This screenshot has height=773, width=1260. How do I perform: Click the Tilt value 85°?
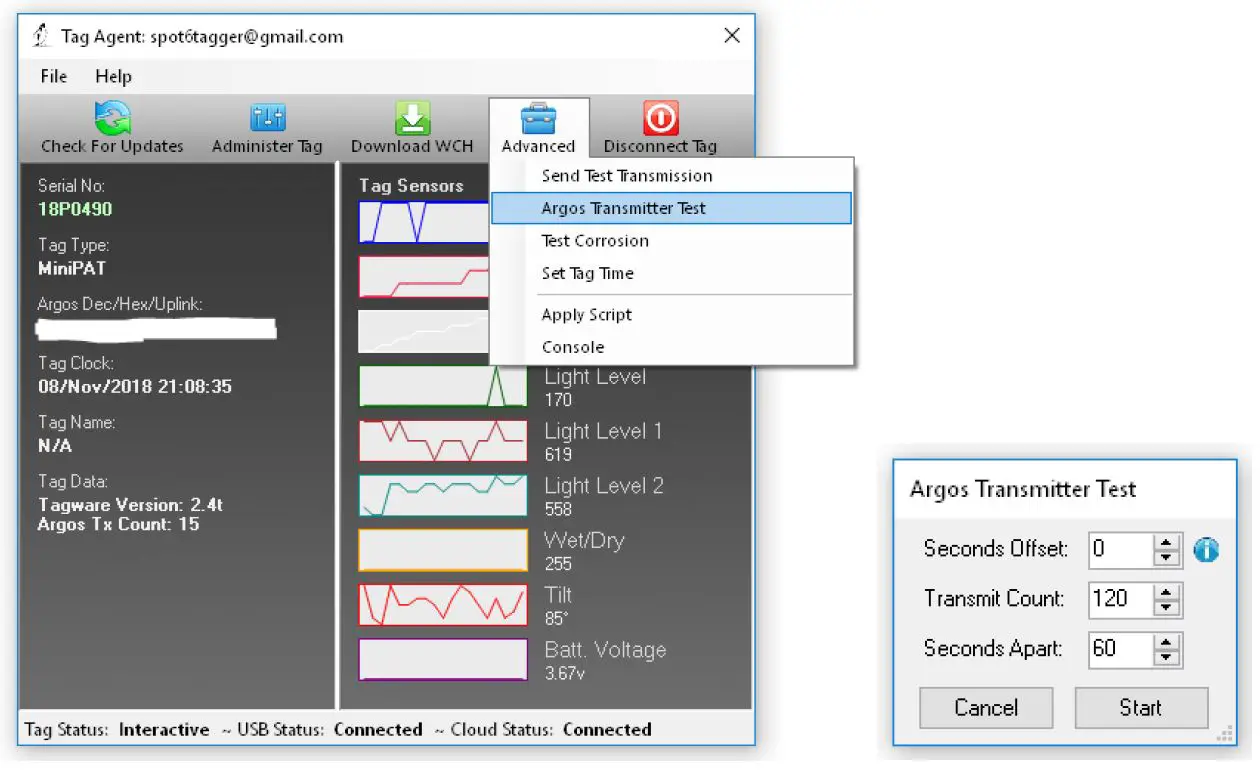[x=556, y=619]
